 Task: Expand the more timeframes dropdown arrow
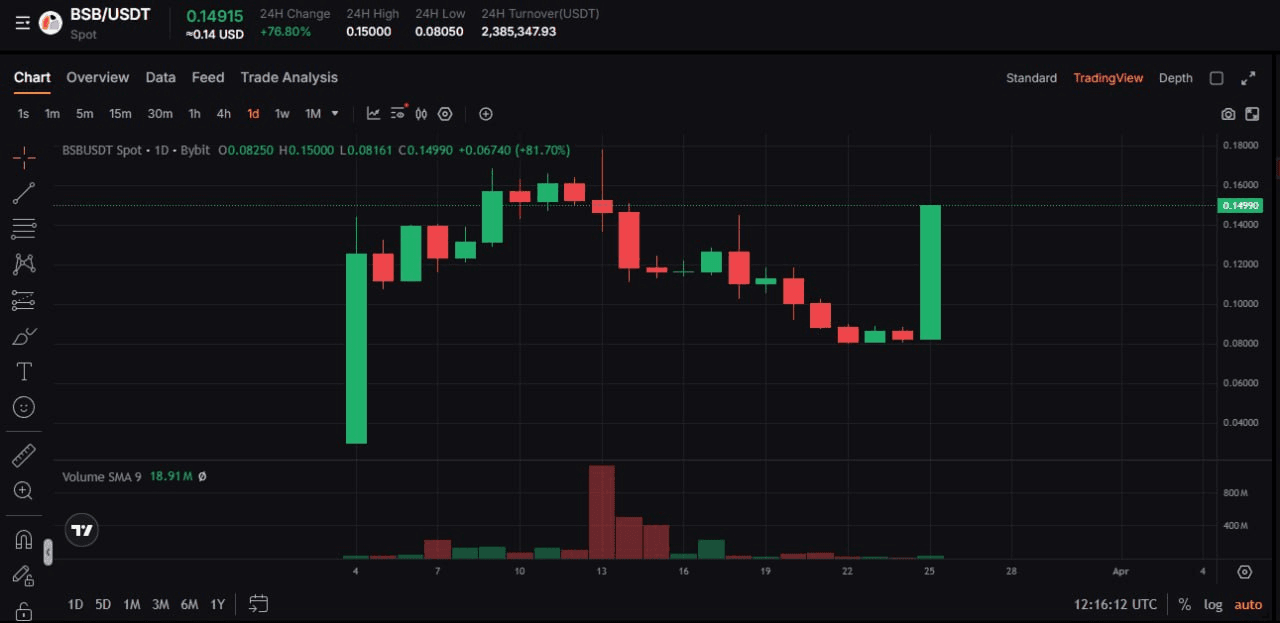335,114
